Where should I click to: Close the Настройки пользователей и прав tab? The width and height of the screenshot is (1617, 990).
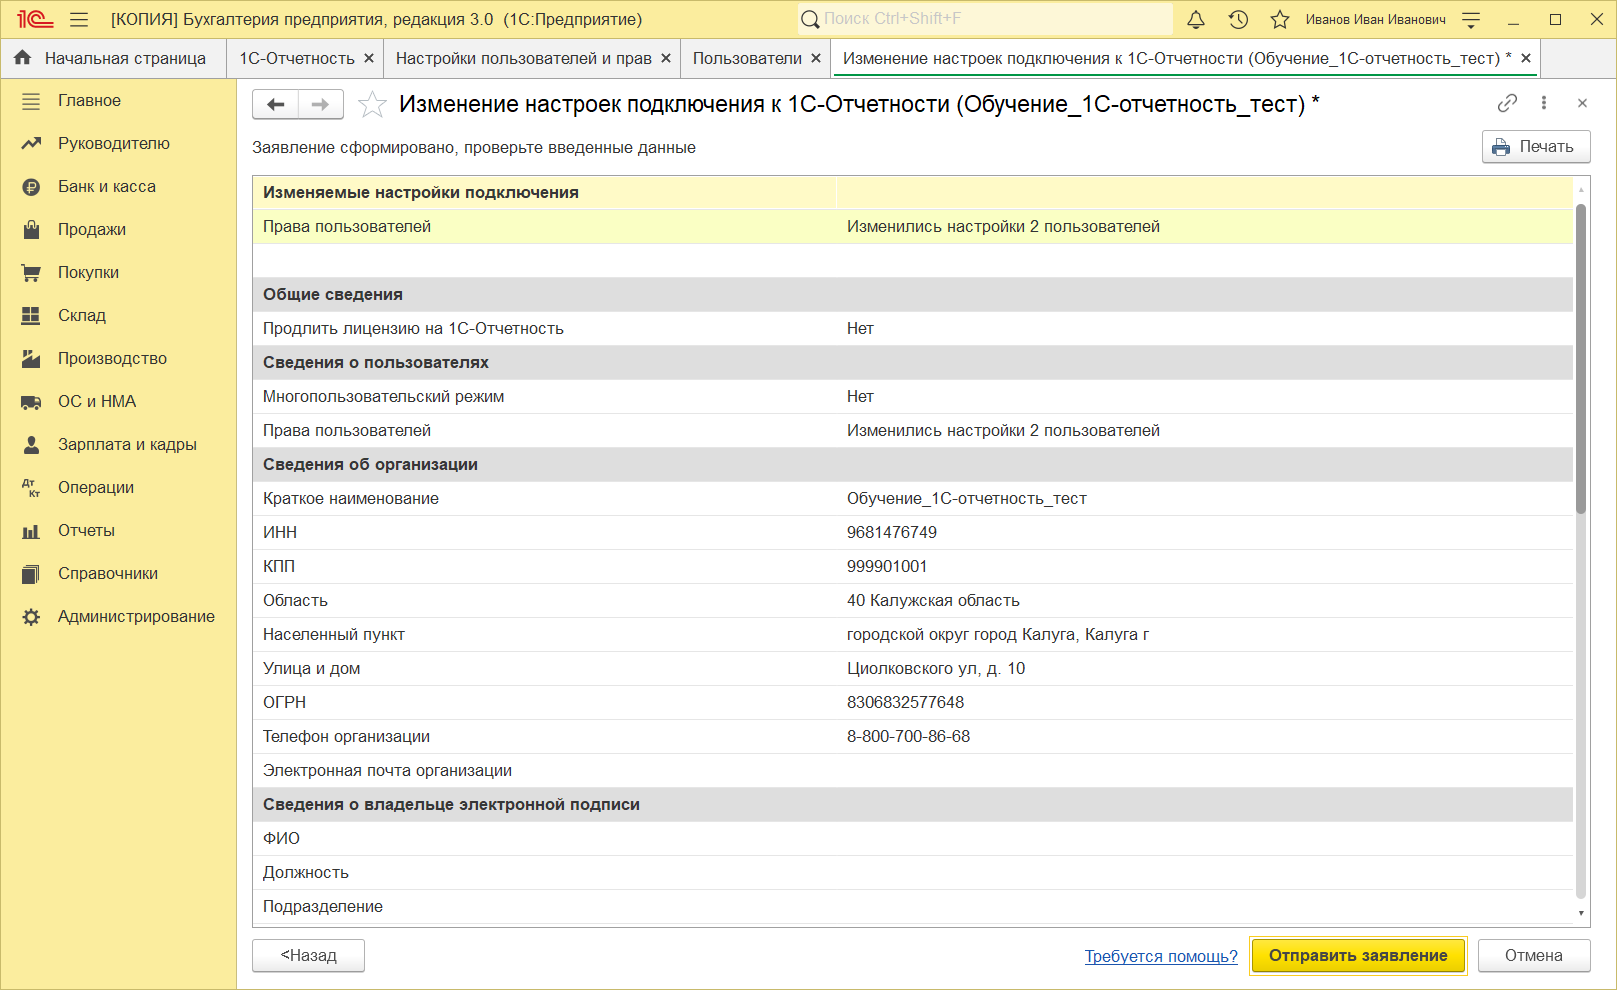666,59
